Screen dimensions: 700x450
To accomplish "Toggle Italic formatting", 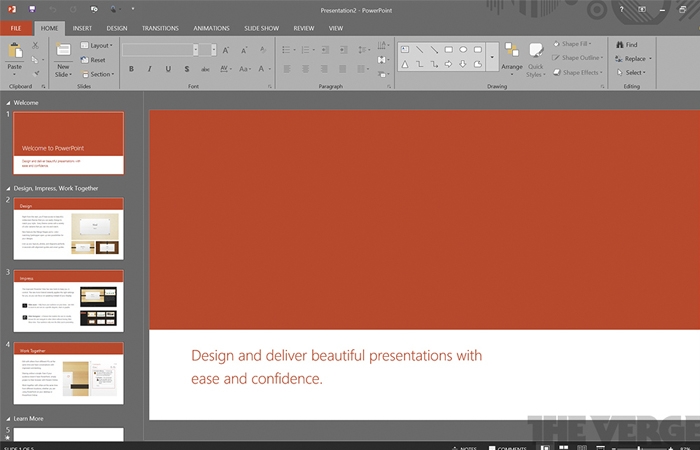I will tap(150, 69).
